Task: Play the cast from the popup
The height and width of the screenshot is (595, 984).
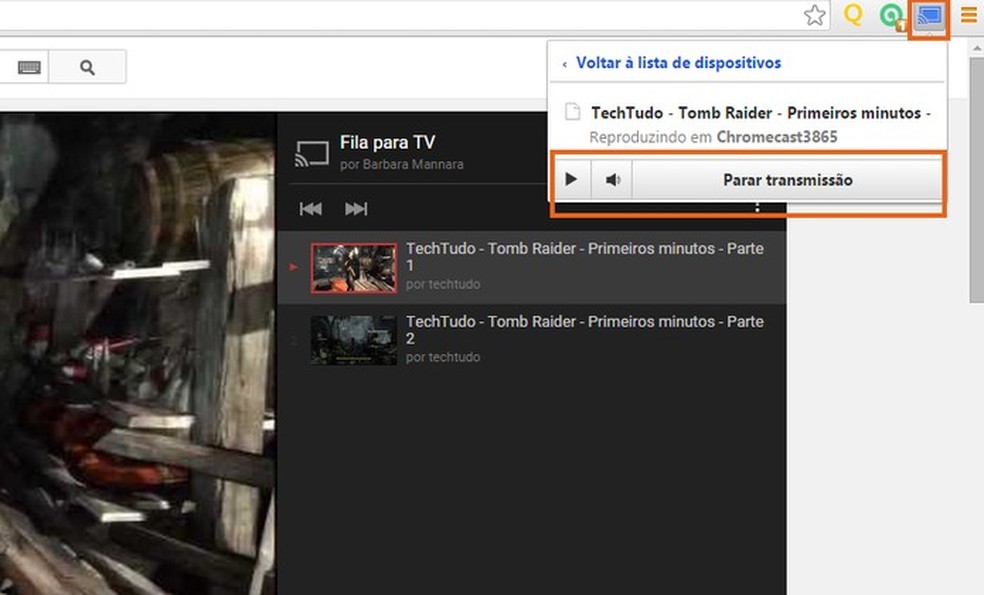Action: tap(571, 180)
